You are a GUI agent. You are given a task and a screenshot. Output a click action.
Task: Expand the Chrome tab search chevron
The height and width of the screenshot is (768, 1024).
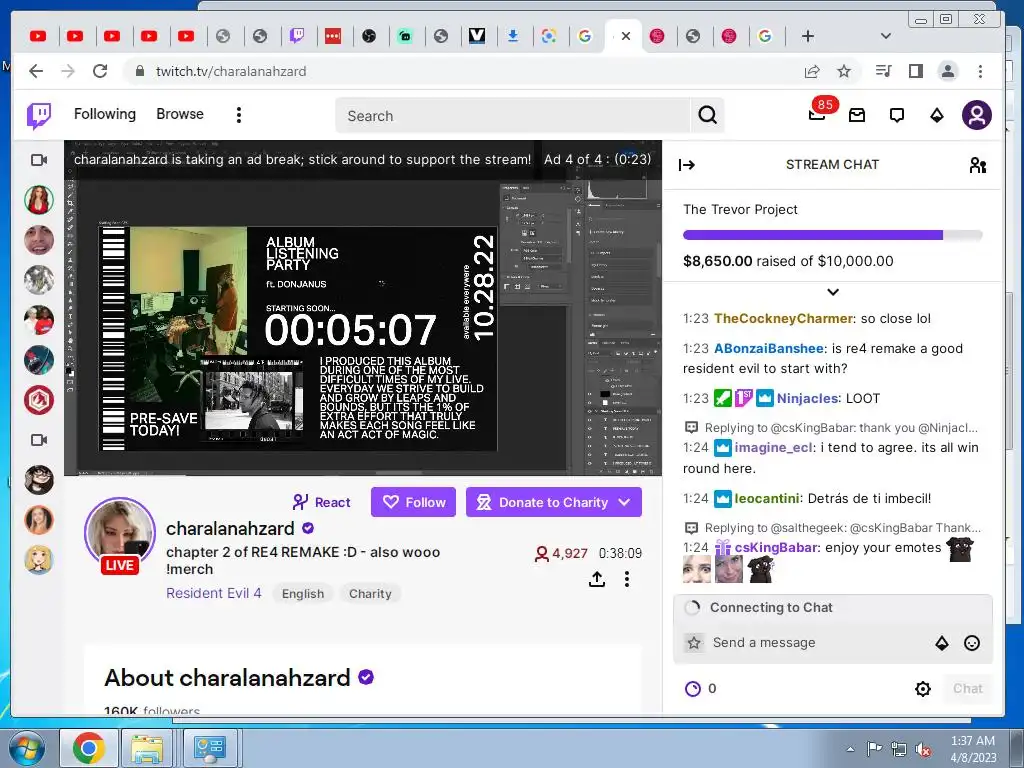point(886,36)
